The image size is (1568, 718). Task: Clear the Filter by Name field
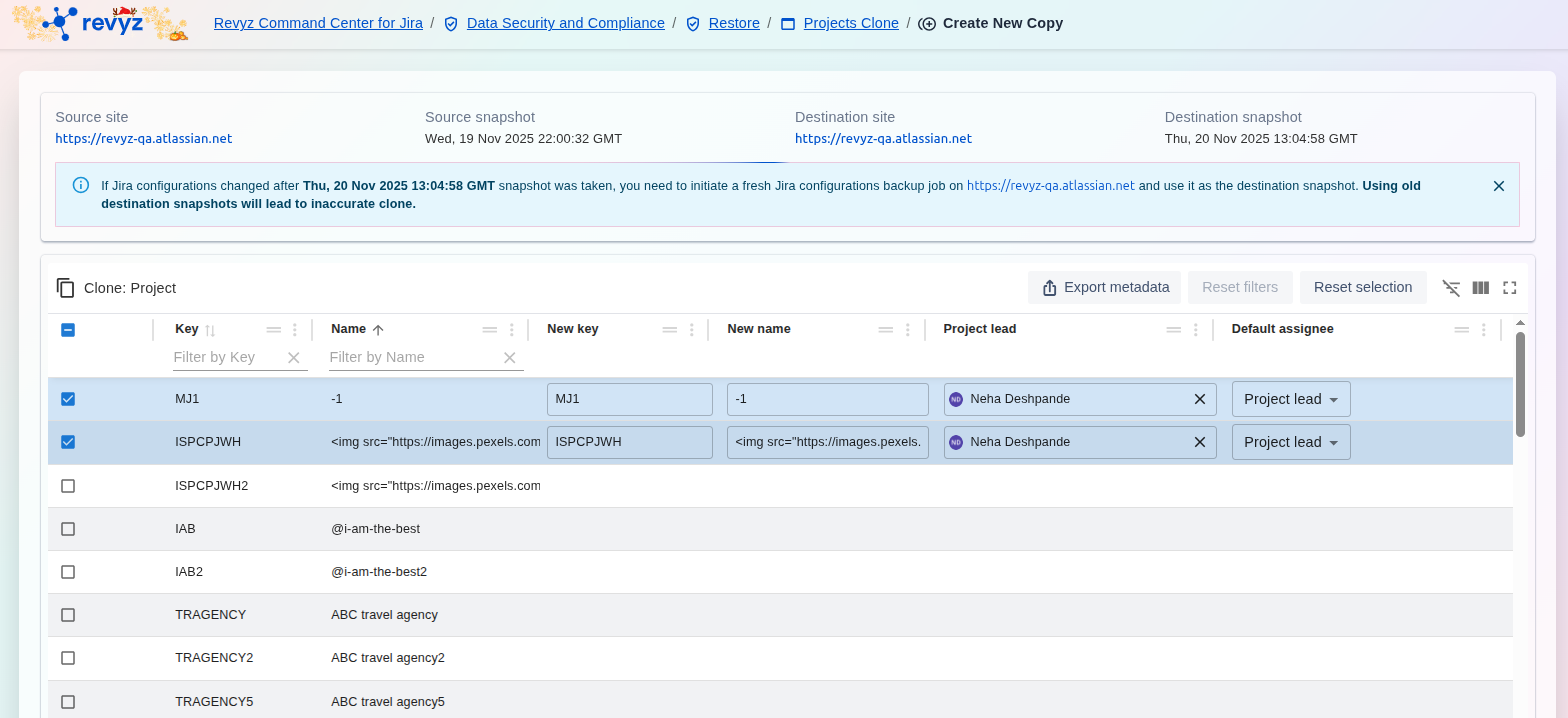click(x=510, y=358)
